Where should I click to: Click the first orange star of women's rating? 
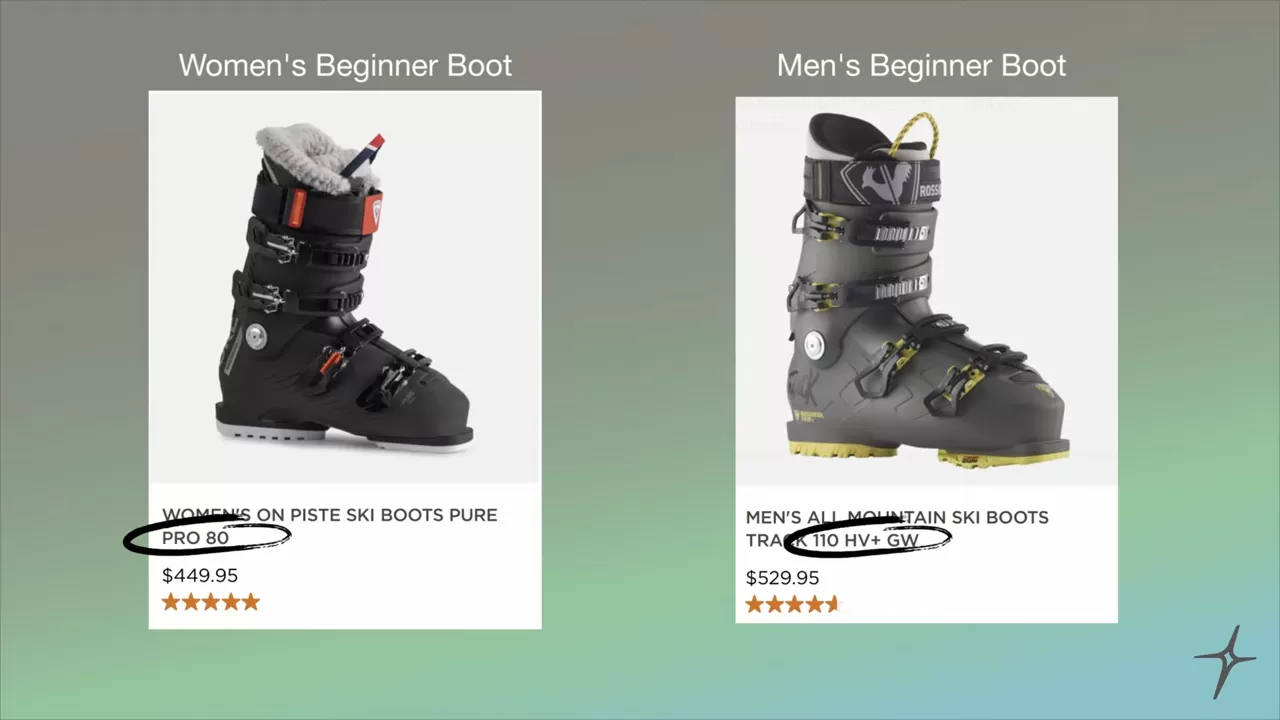171,602
